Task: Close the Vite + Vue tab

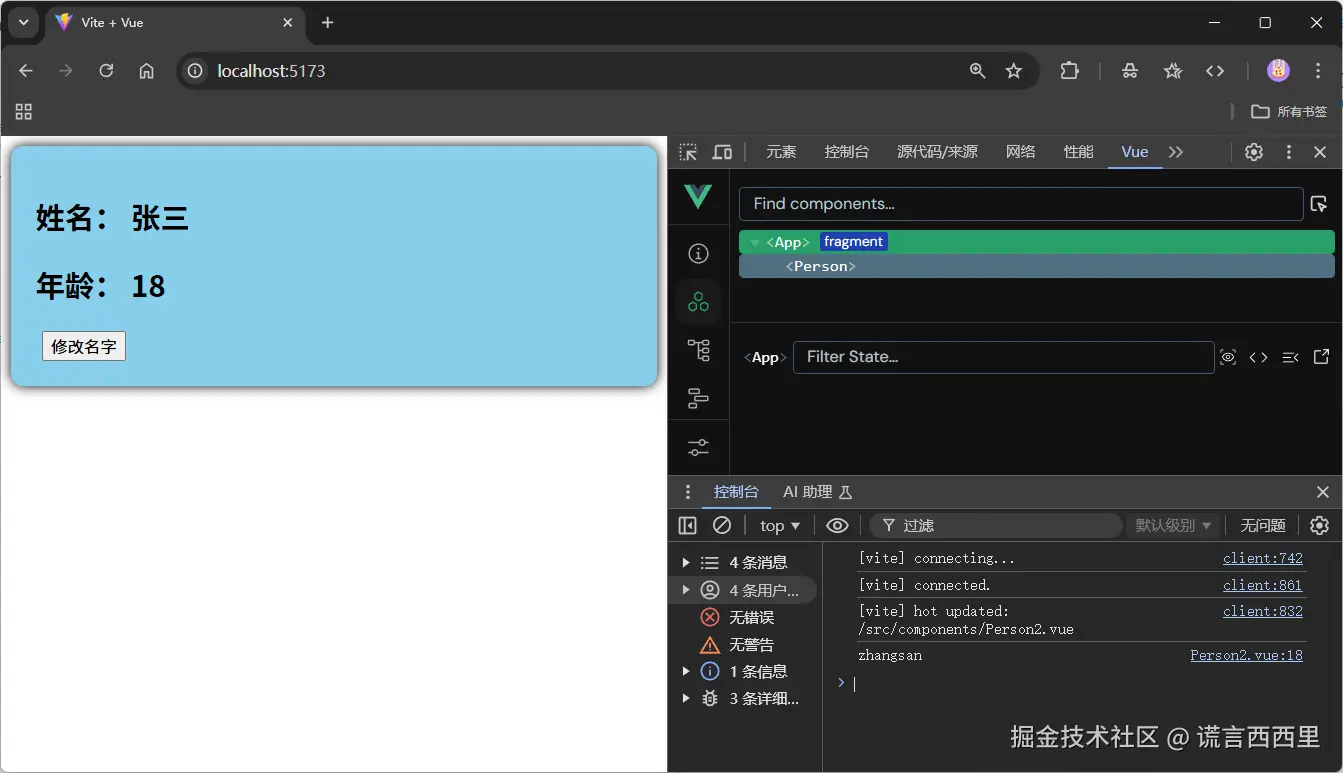Action: pyautogui.click(x=288, y=22)
